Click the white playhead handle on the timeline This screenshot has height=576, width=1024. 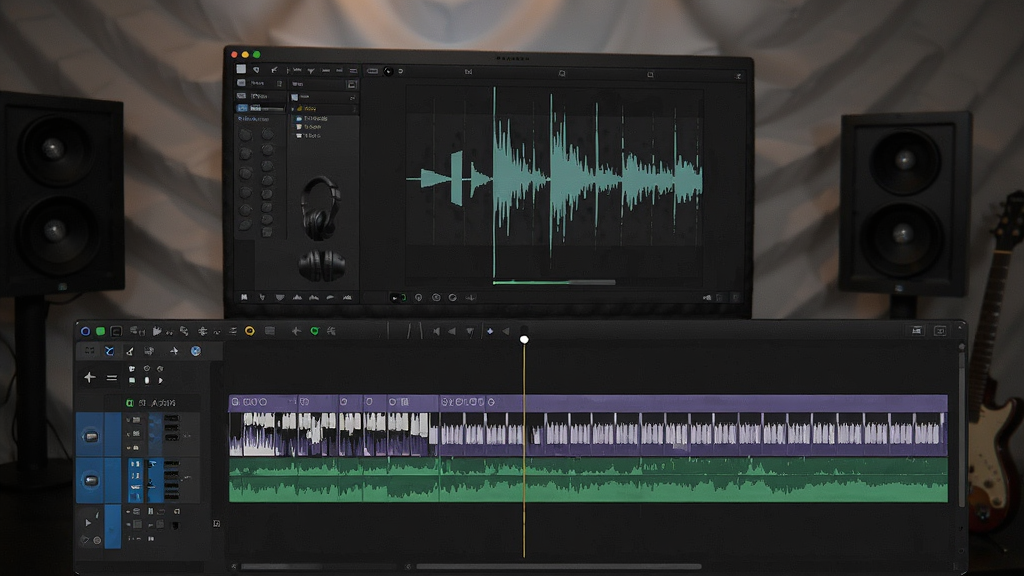pyautogui.click(x=524, y=340)
